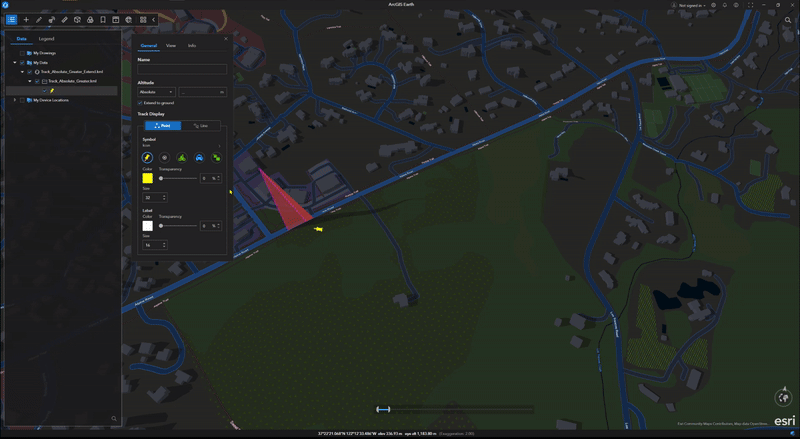The image size is (800, 439).
Task: Uncheck the pushpin track item checkbox
Action: [45, 91]
